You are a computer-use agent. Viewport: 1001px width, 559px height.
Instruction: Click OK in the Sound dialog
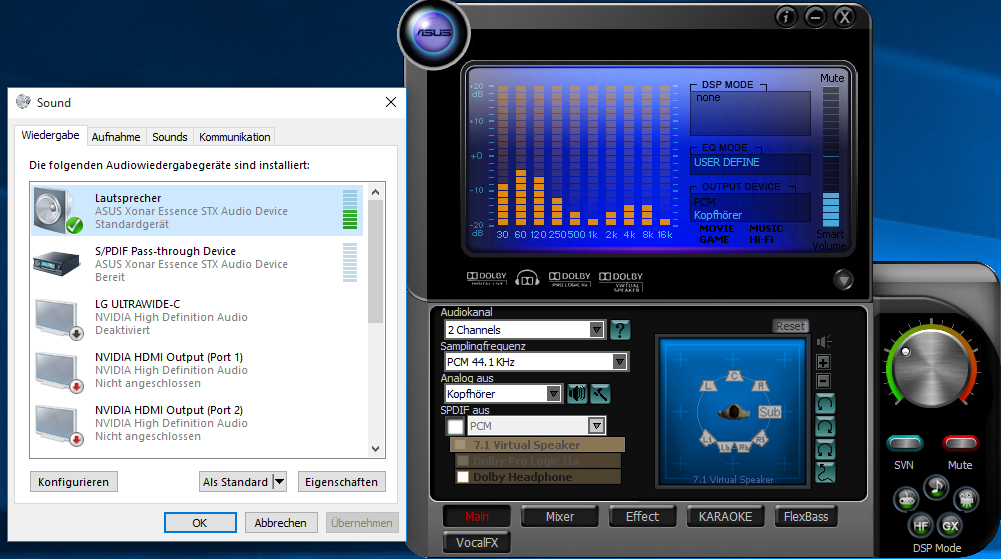pyautogui.click(x=200, y=523)
